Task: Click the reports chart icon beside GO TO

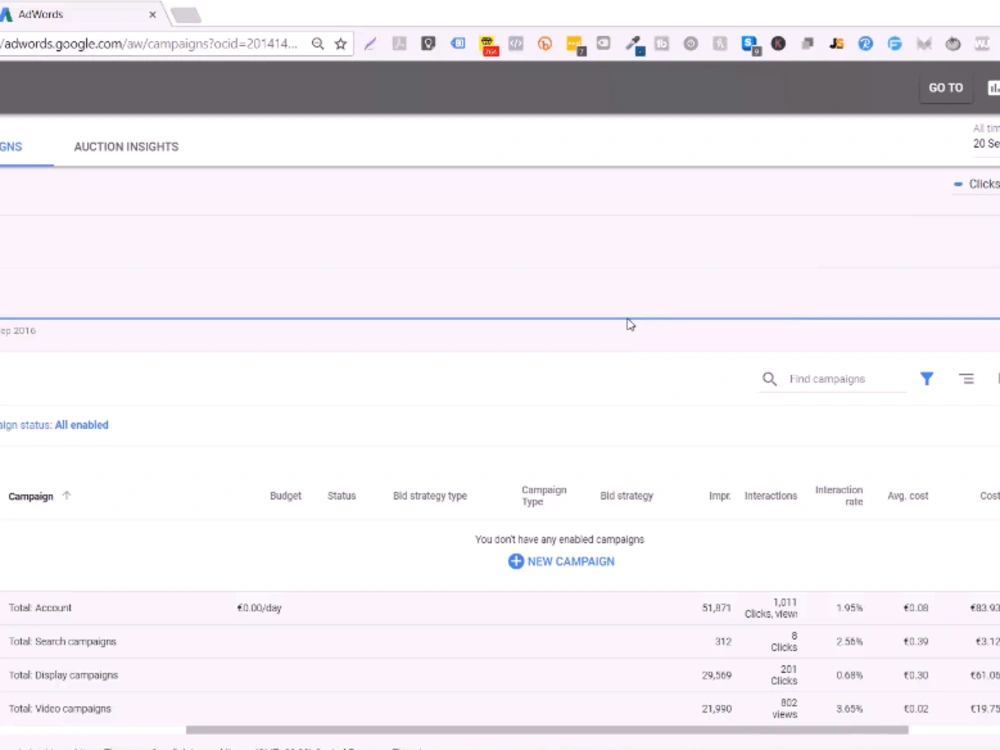Action: pyautogui.click(x=994, y=88)
